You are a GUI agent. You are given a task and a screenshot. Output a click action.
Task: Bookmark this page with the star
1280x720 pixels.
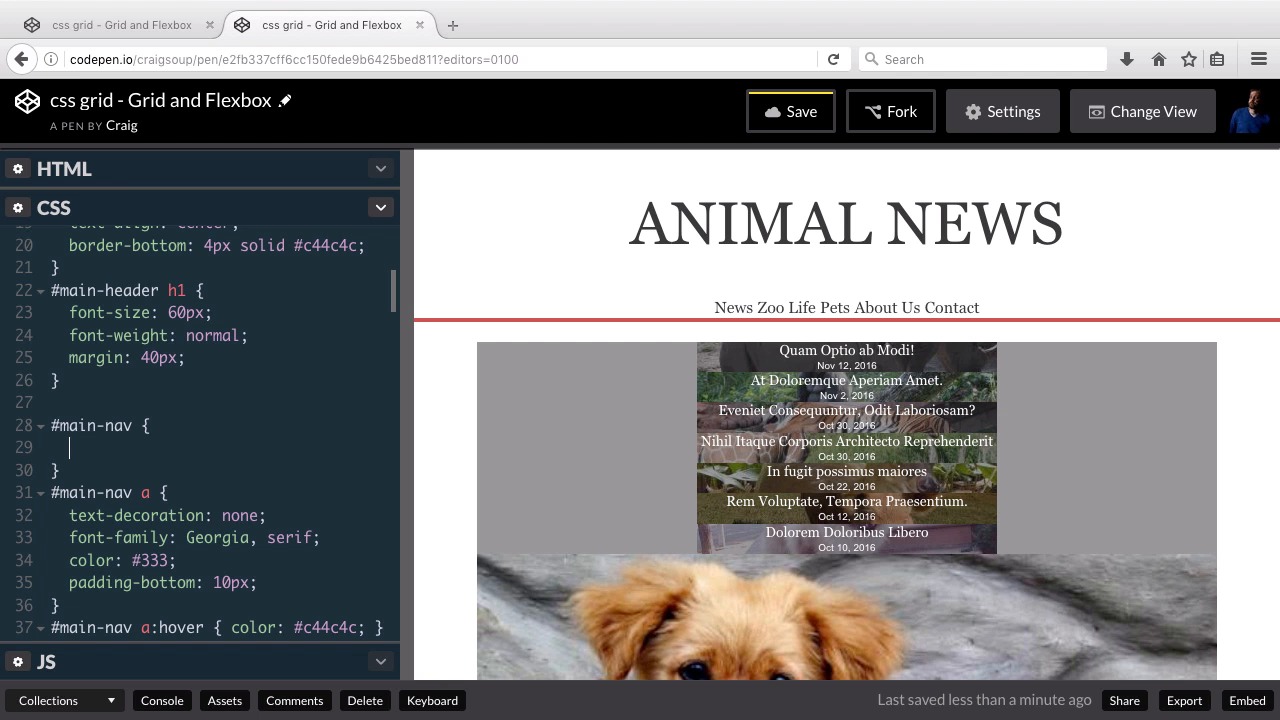point(1188,59)
